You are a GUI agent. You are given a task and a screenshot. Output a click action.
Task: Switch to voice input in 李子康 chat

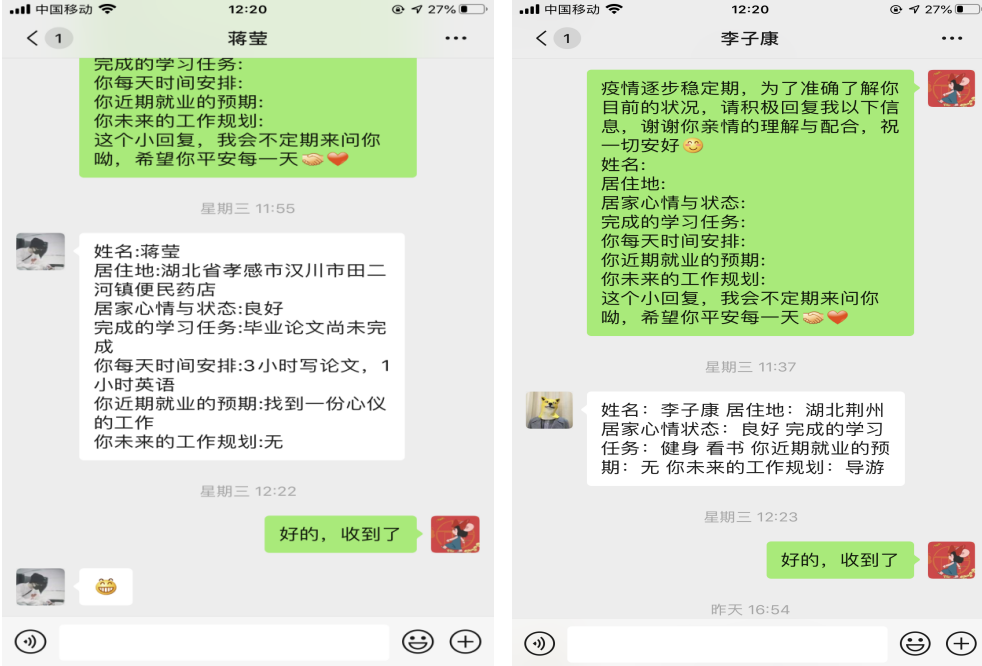(x=539, y=643)
